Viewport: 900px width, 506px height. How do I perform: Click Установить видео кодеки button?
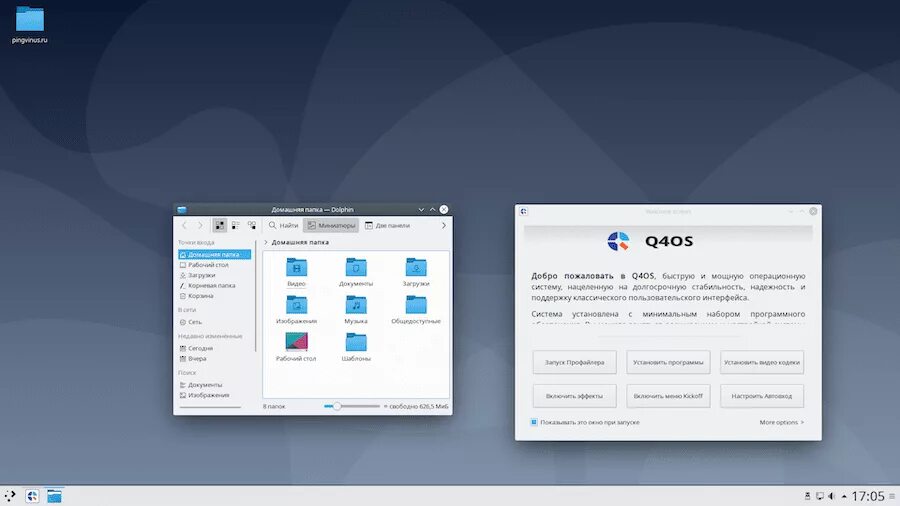[x=762, y=362]
